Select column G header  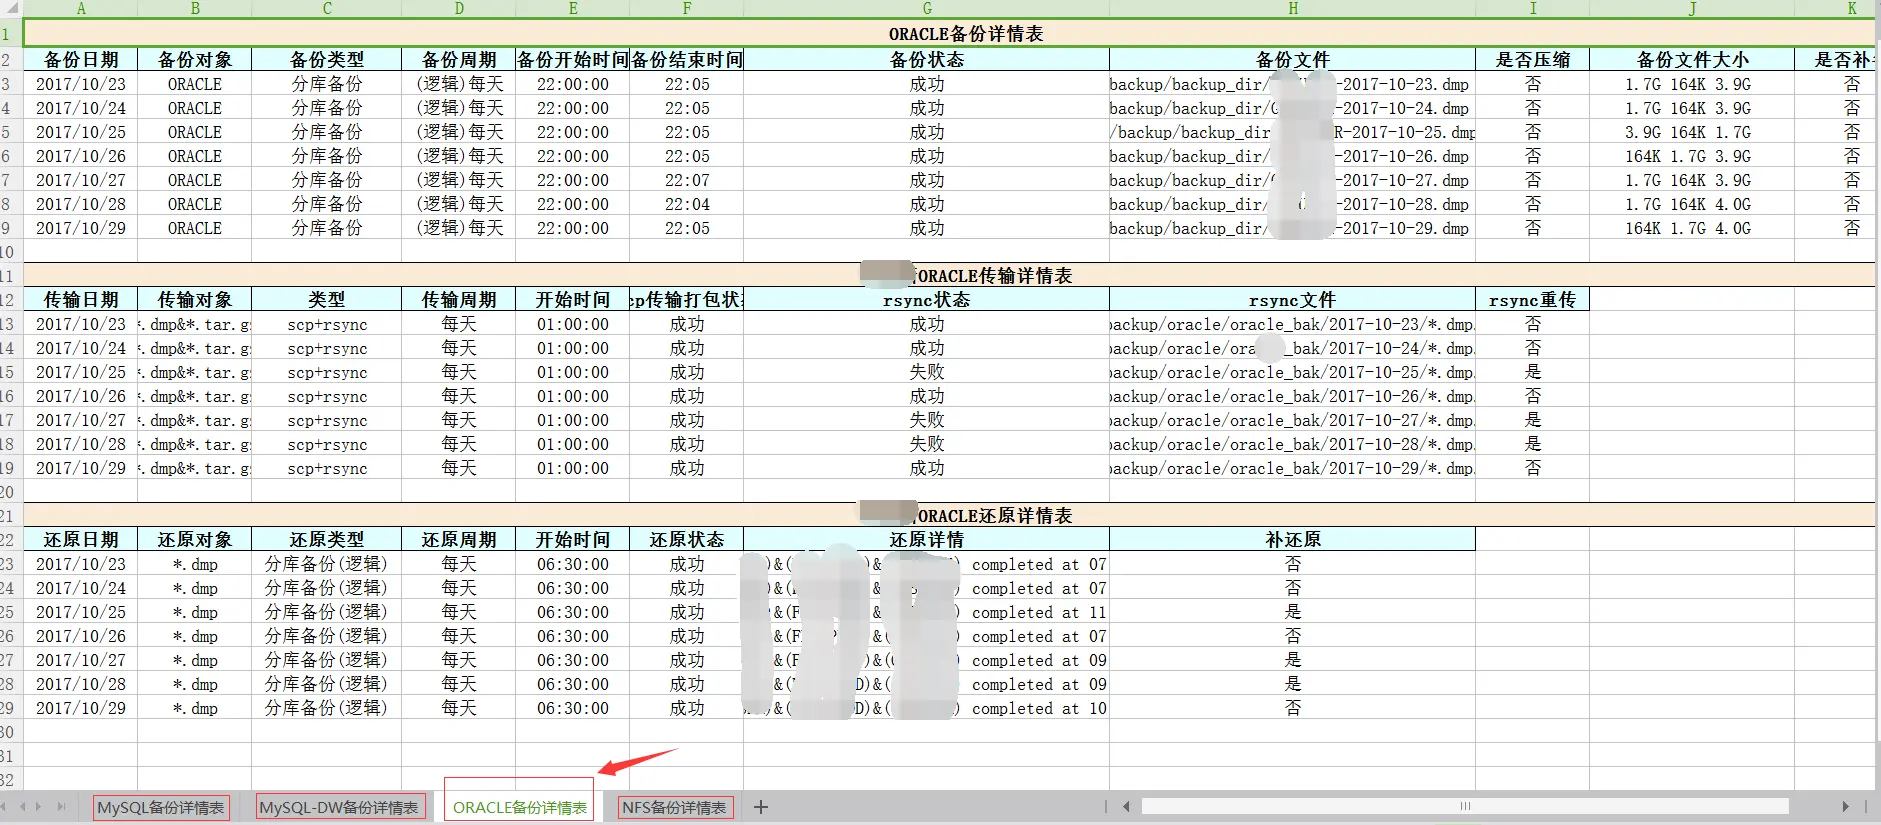(x=927, y=8)
